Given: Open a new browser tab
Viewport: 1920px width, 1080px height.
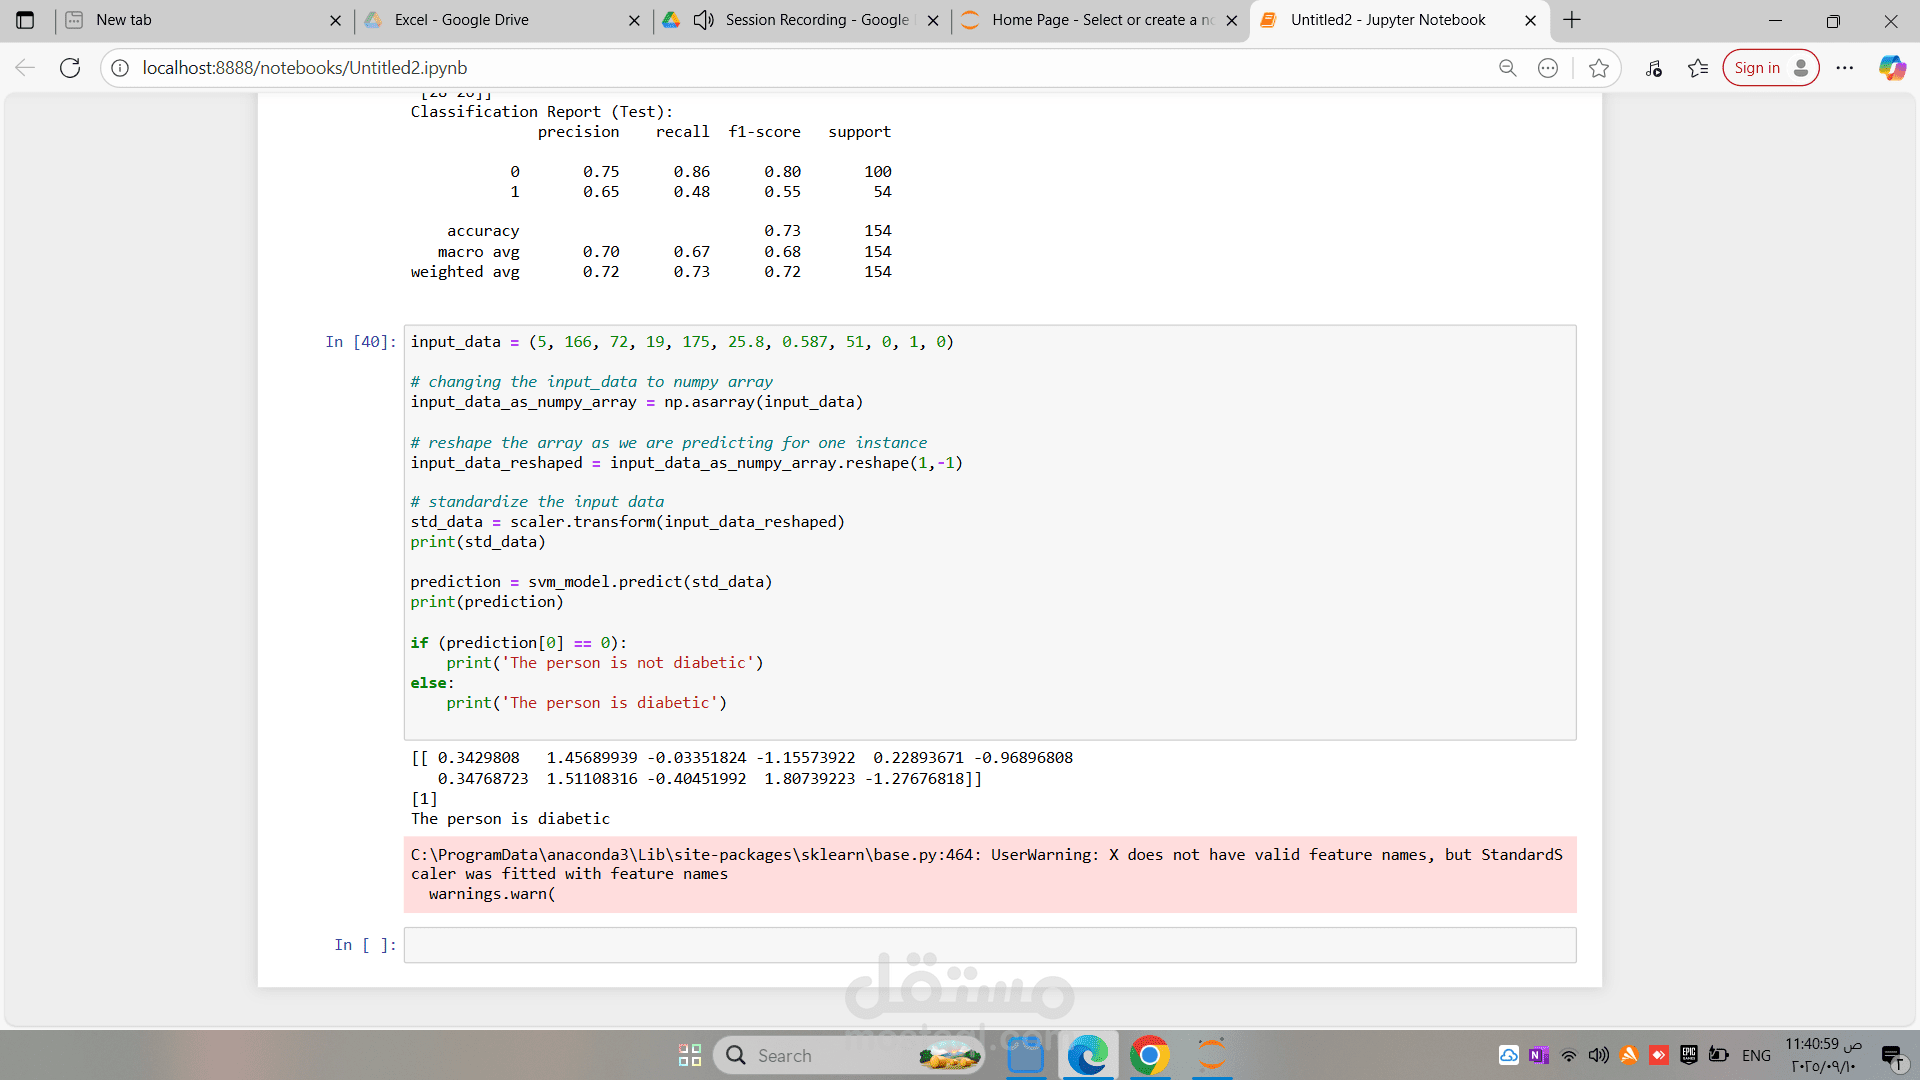Looking at the screenshot, I should coord(1572,20).
